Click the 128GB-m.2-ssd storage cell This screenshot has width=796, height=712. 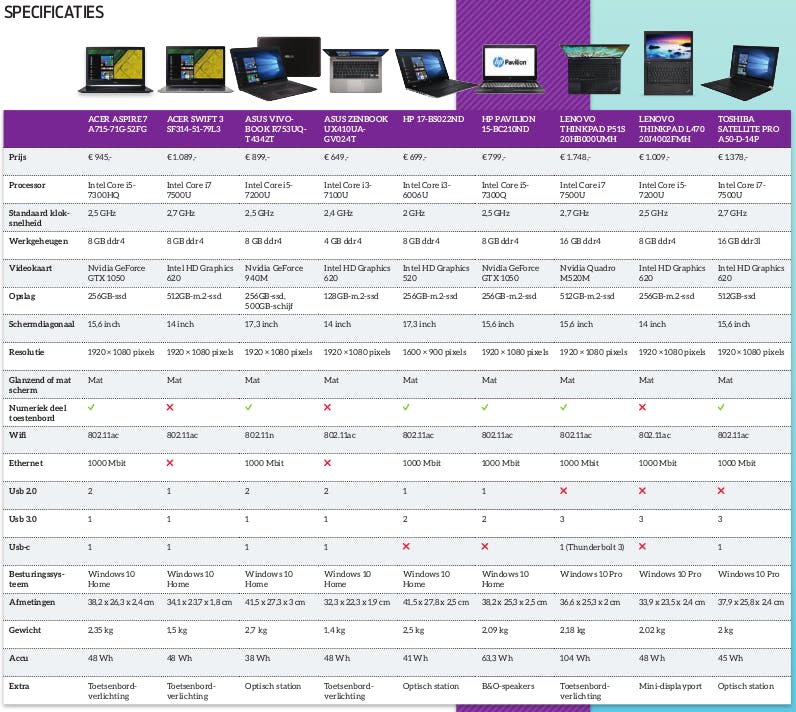click(351, 296)
